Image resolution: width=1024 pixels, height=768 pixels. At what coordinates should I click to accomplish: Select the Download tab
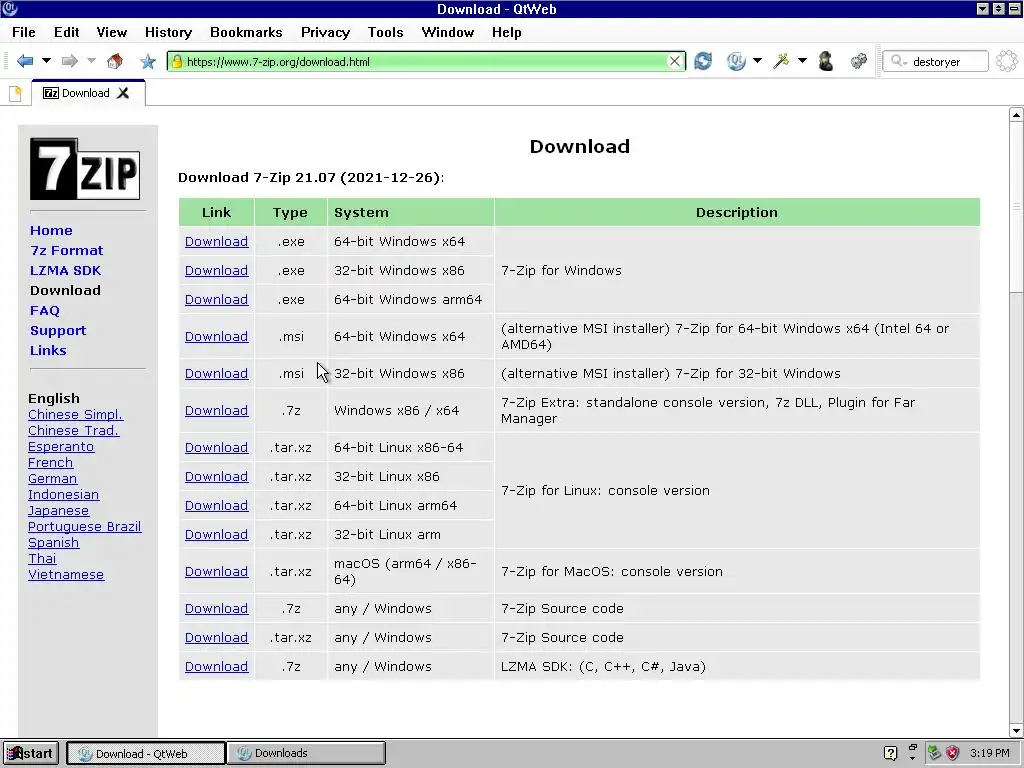tap(88, 93)
